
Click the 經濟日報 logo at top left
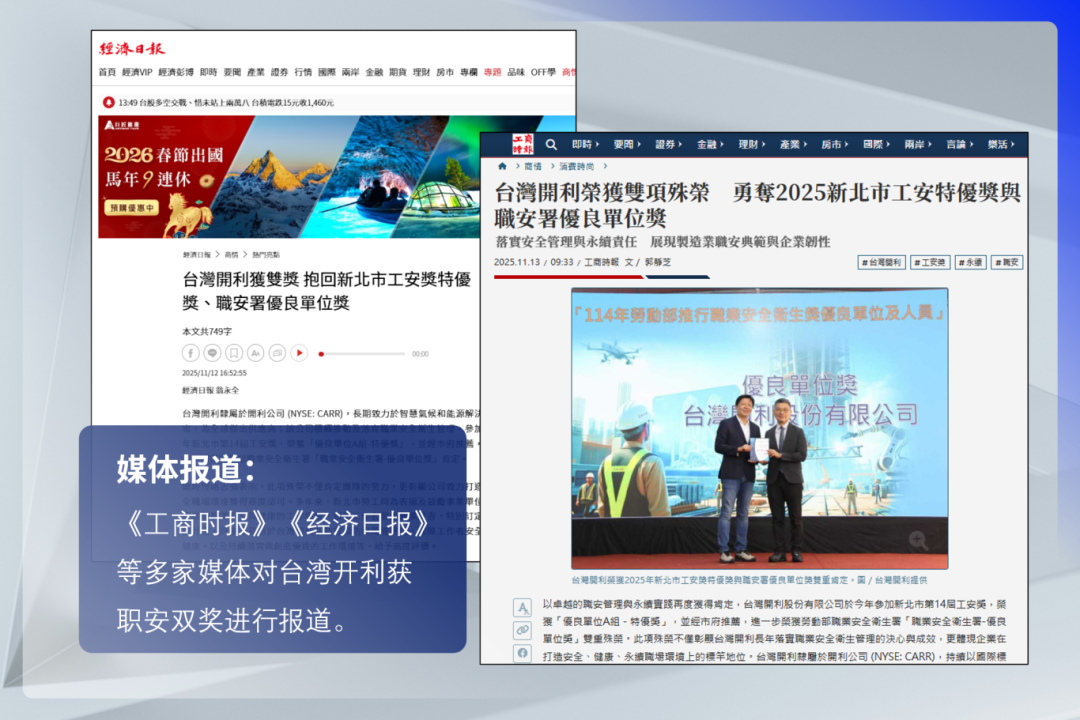point(132,48)
